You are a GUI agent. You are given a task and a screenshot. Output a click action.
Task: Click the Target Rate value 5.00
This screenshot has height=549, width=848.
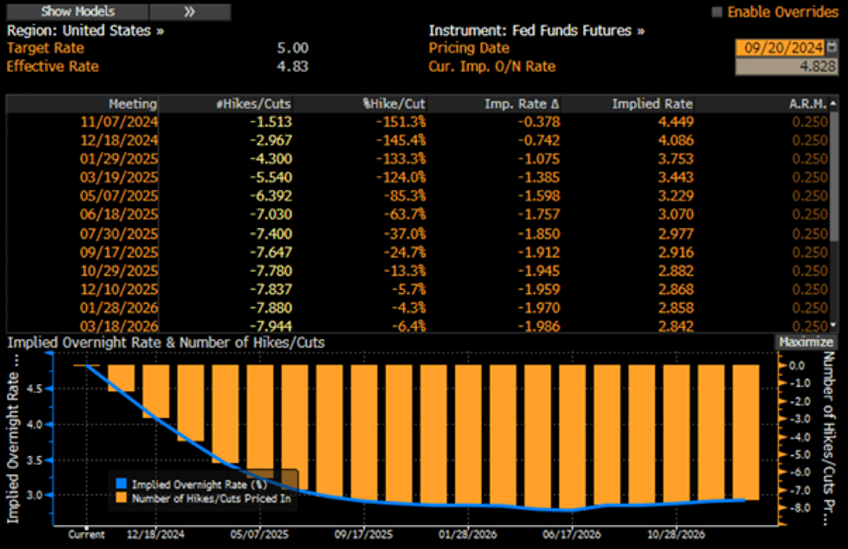(293, 48)
